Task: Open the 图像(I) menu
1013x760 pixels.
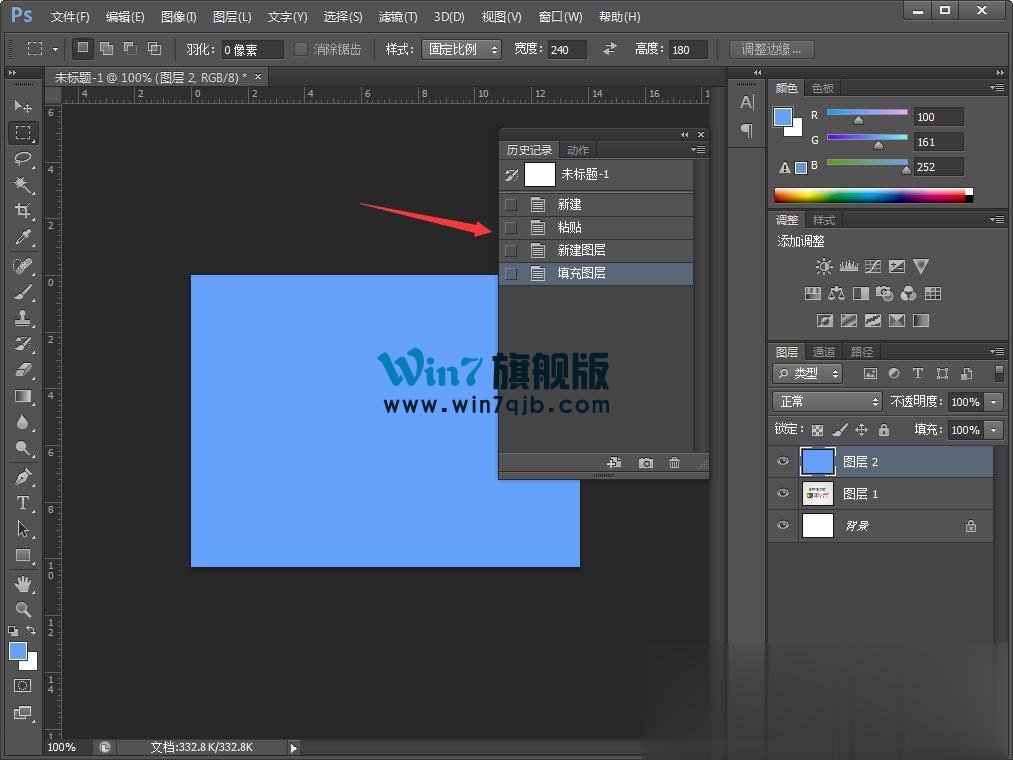Action: pyautogui.click(x=178, y=17)
